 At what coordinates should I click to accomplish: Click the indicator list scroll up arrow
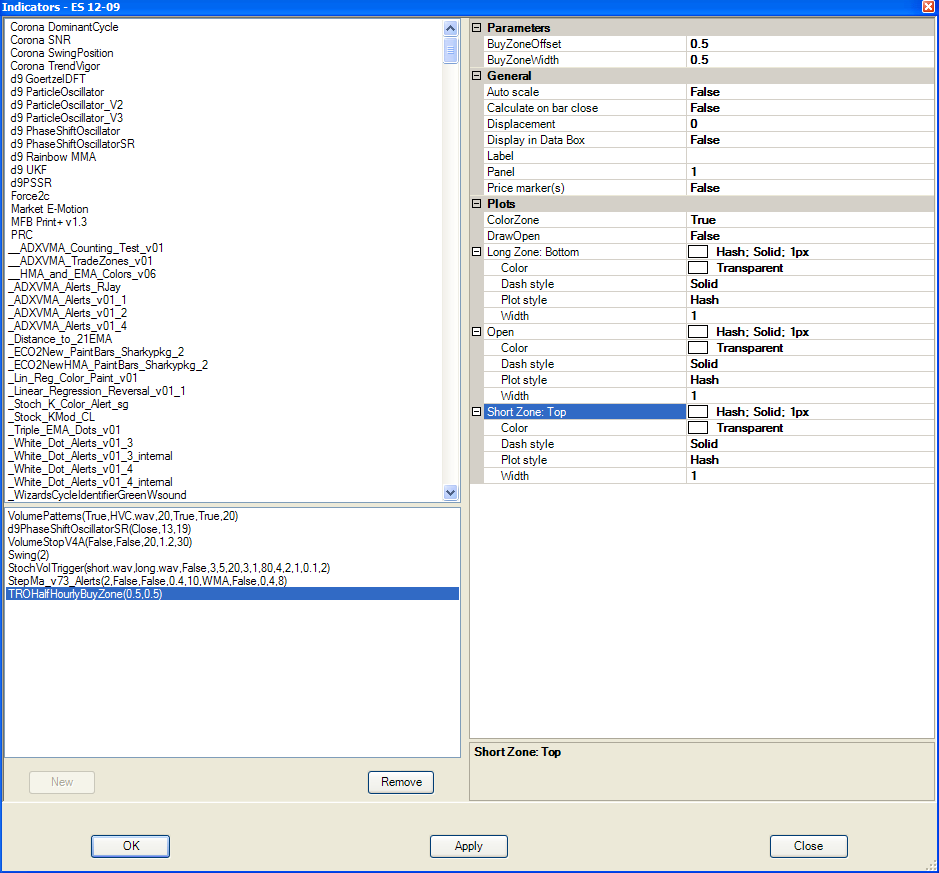point(451,28)
